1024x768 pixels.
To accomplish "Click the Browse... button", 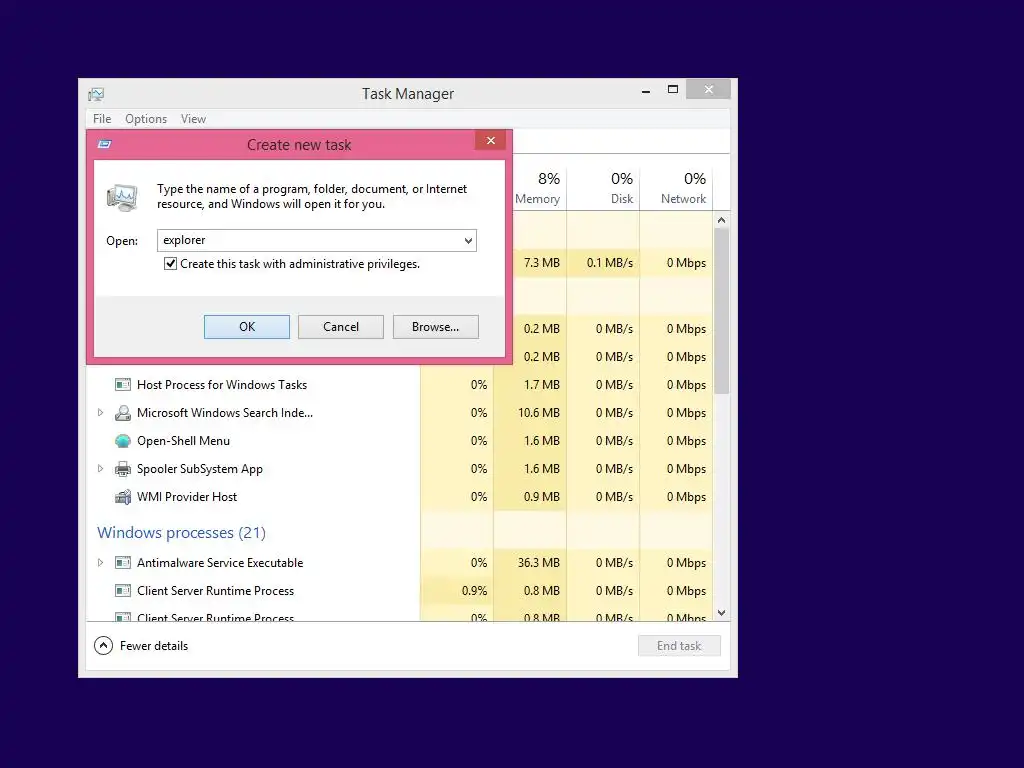I will (436, 327).
